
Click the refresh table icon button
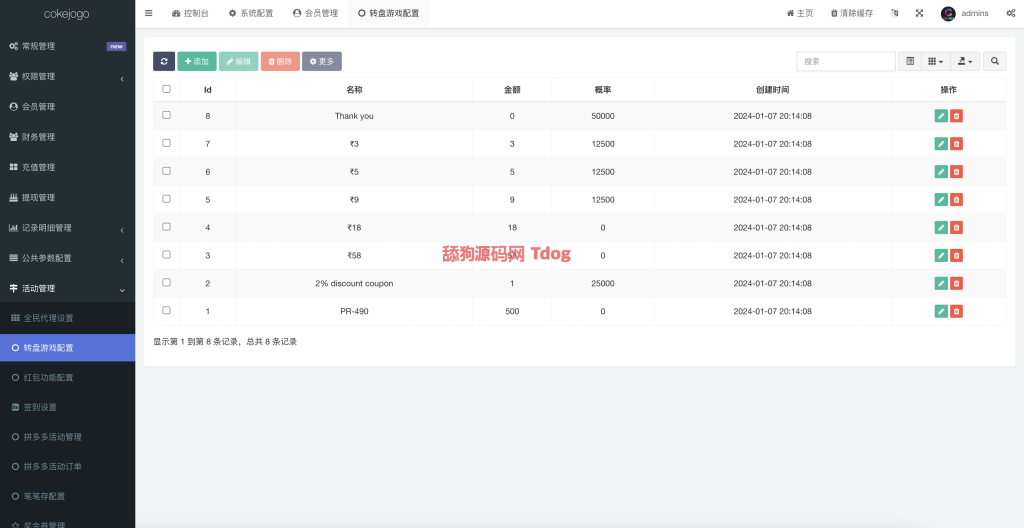pyautogui.click(x=164, y=62)
